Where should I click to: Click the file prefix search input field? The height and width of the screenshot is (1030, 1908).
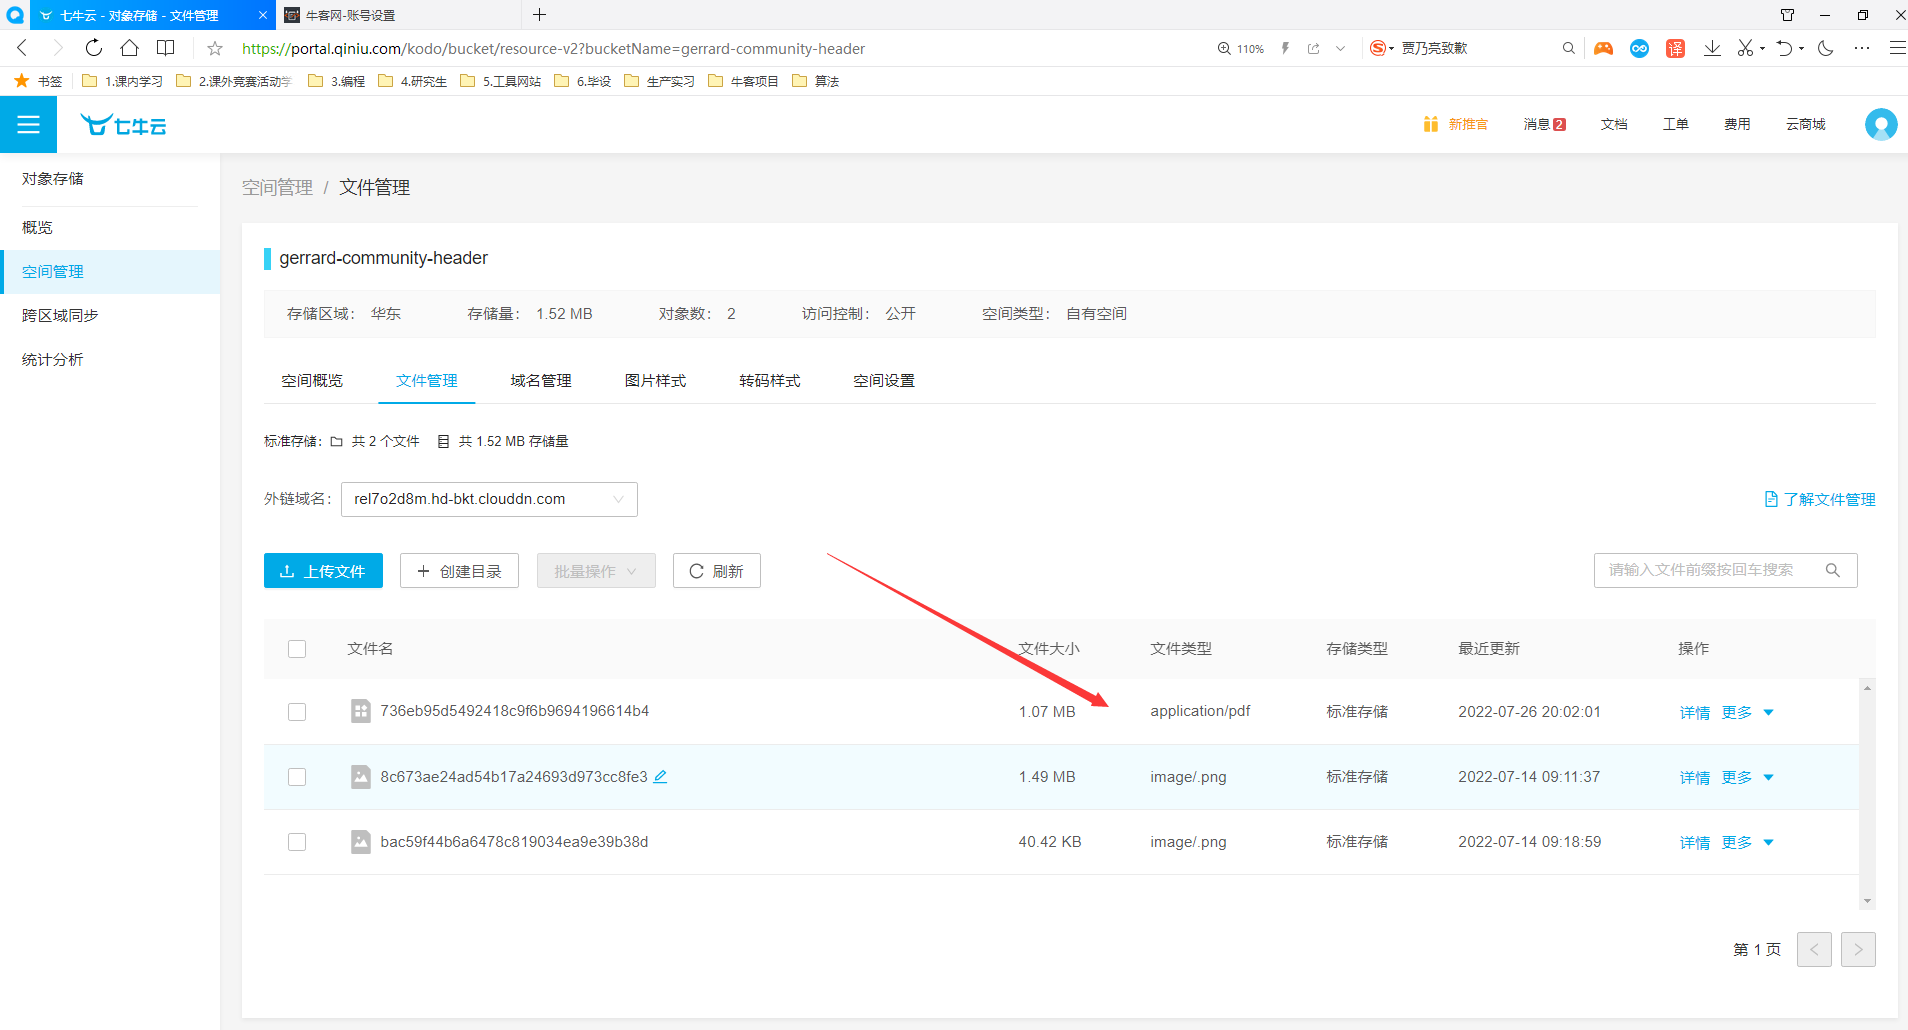point(1725,570)
